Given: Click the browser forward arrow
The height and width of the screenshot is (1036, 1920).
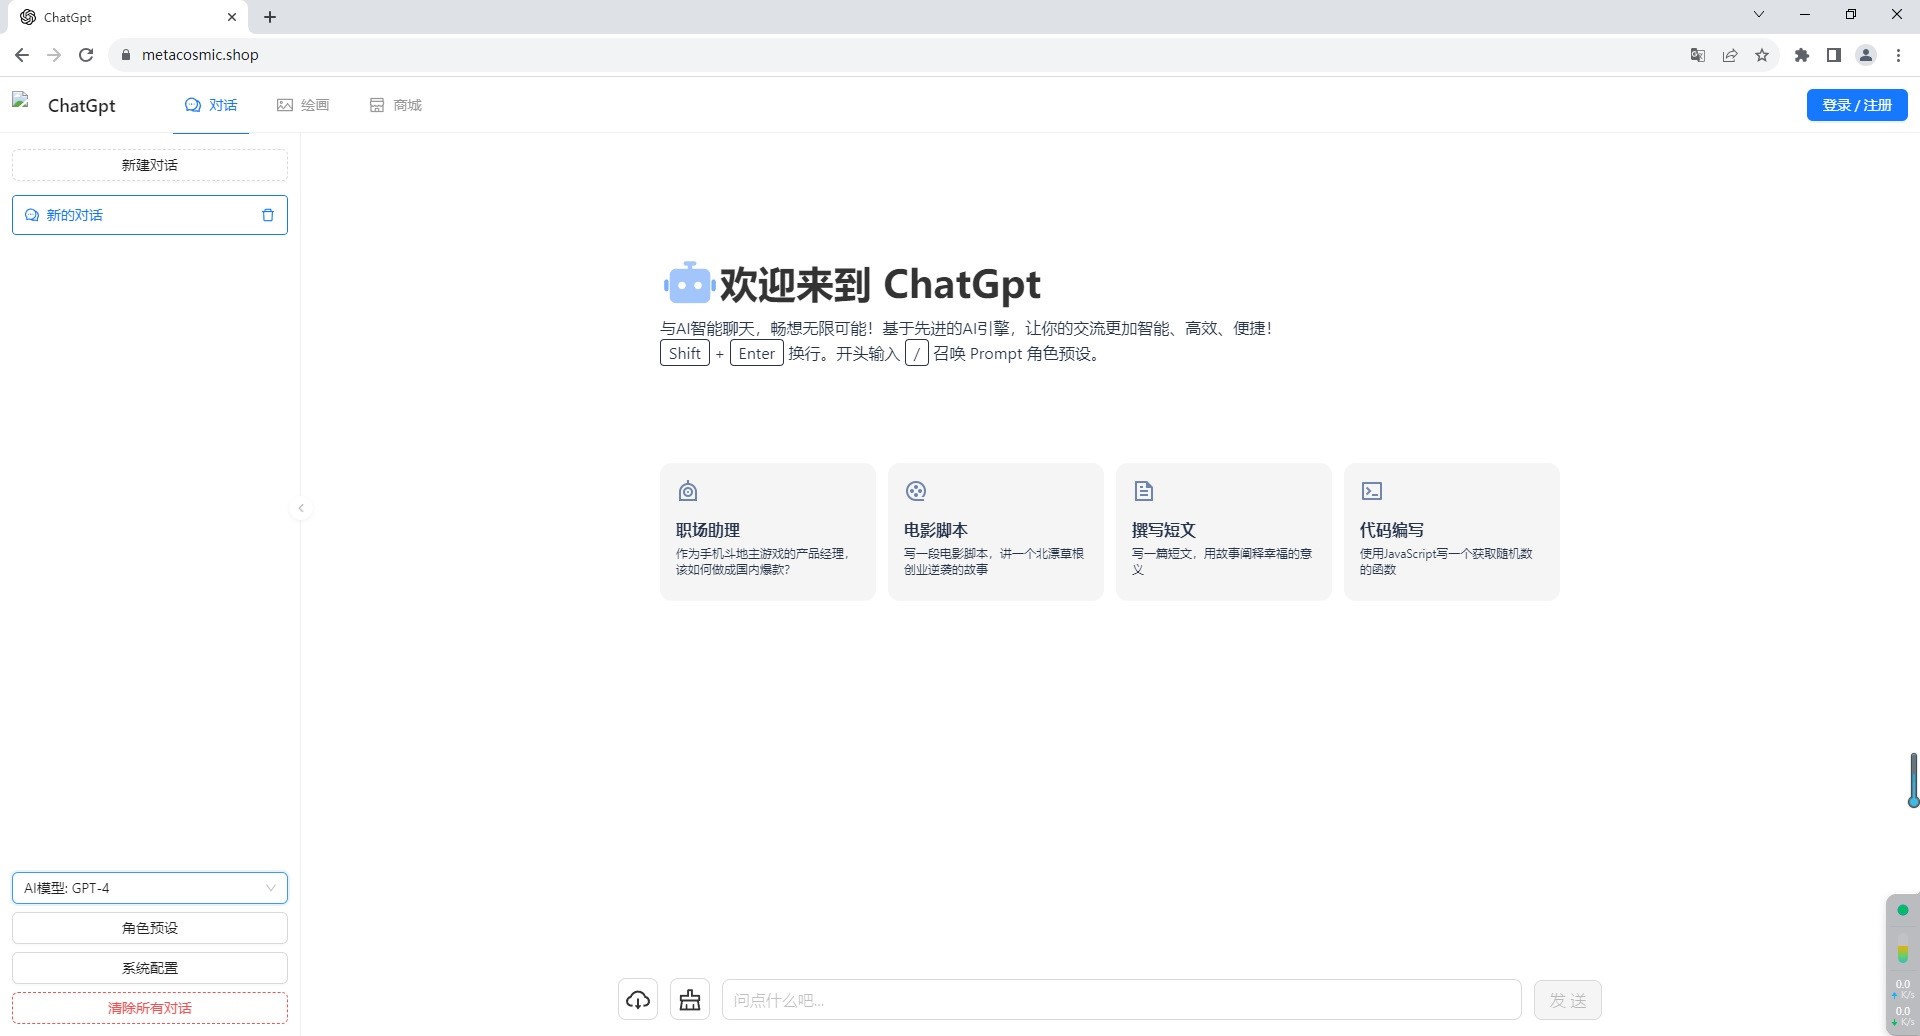Looking at the screenshot, I should coord(54,55).
